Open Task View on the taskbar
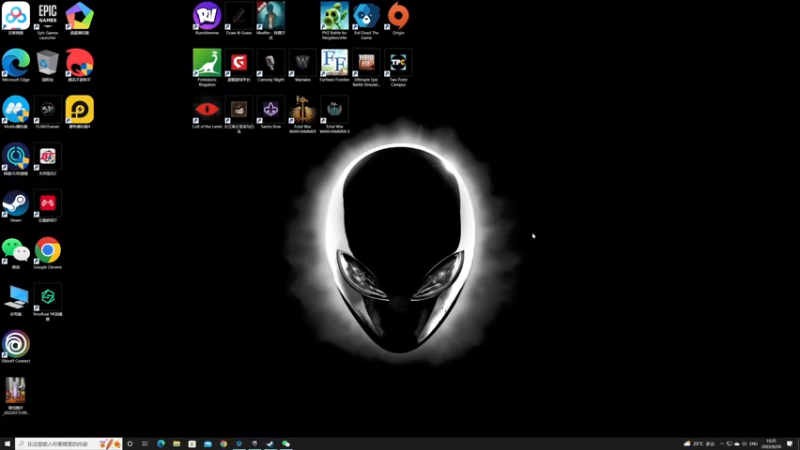This screenshot has width=800, height=450. [x=145, y=444]
